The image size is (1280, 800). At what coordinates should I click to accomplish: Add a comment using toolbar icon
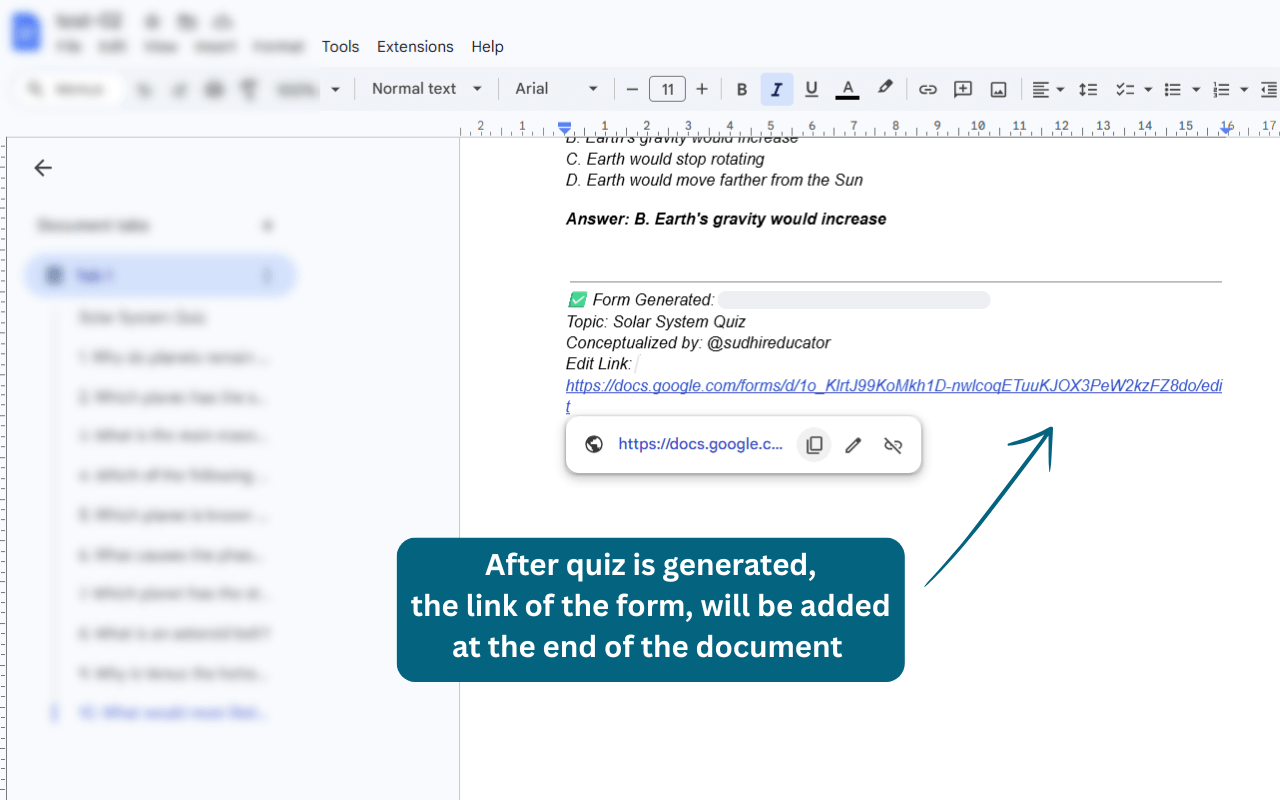963,89
